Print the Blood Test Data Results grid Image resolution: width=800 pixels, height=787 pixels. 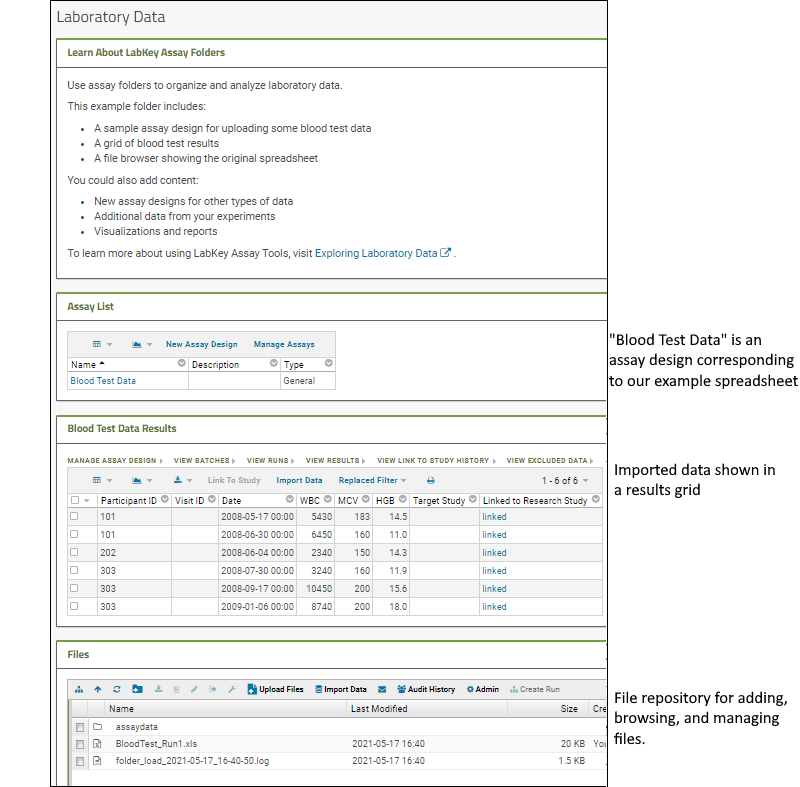pos(431,480)
